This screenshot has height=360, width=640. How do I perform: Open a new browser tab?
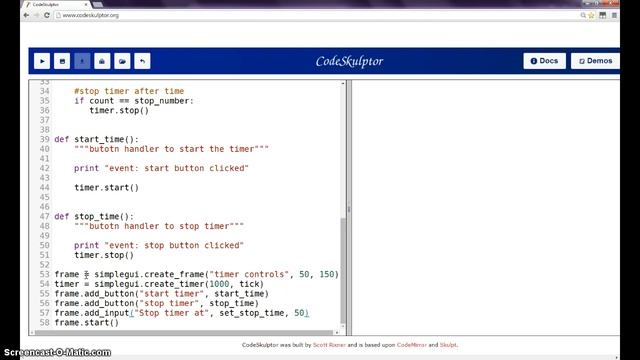point(98,4)
